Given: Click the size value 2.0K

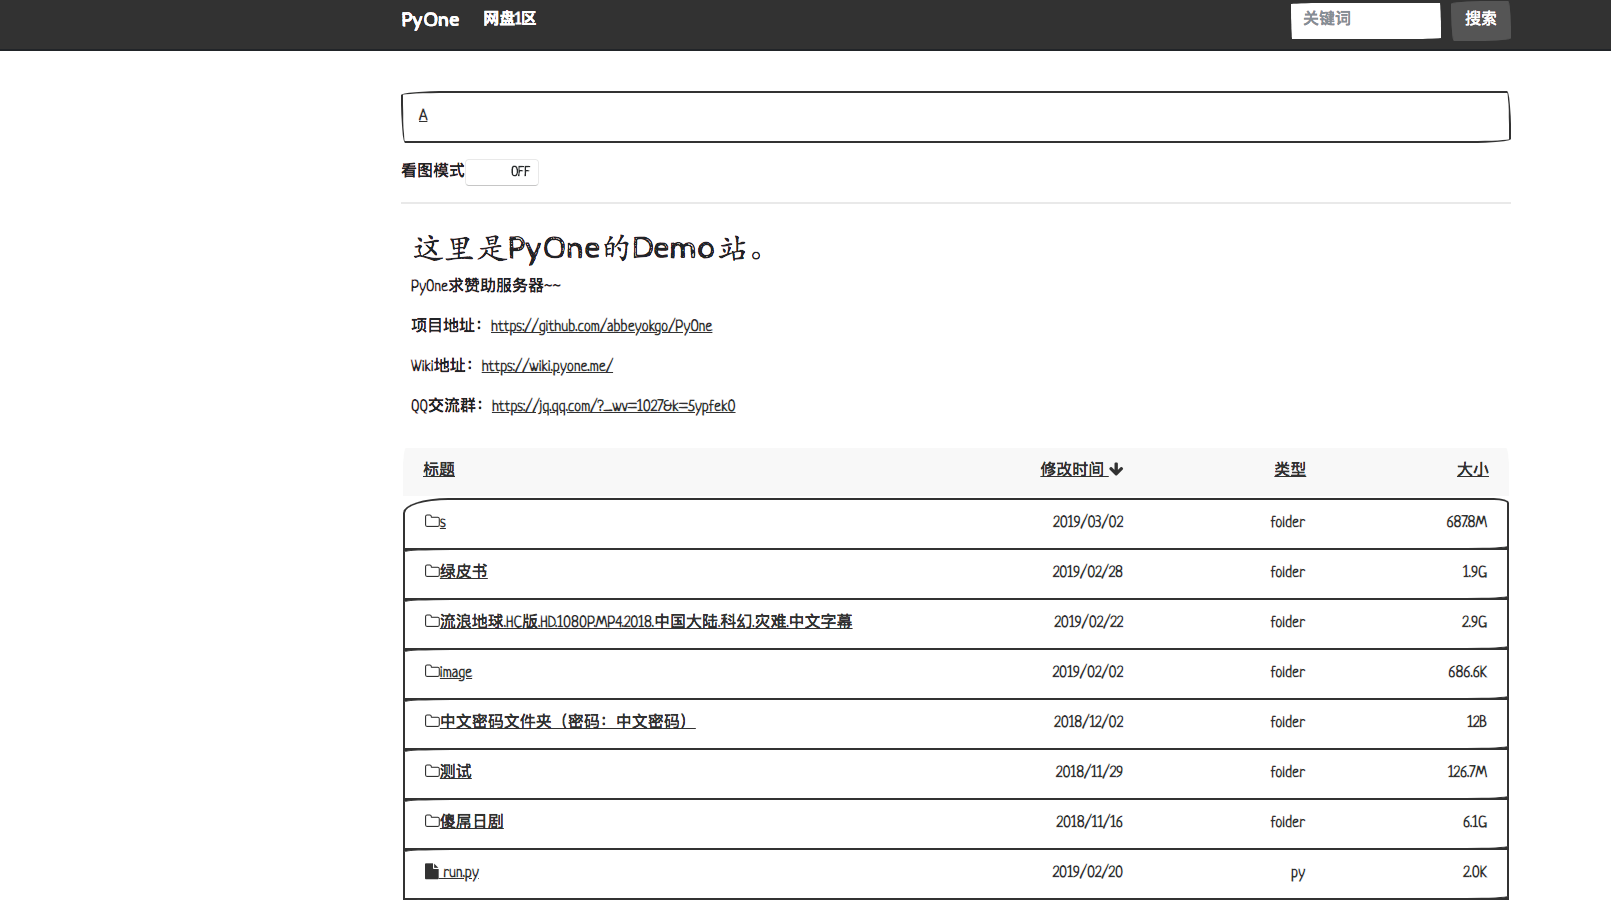Looking at the screenshot, I should (1475, 871).
